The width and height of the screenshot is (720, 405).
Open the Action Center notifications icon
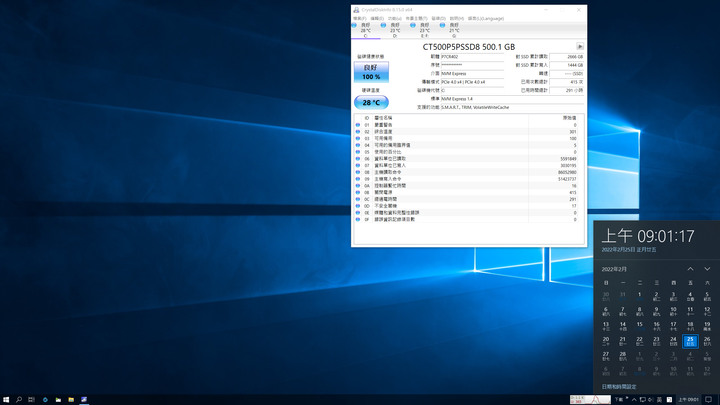[709, 399]
